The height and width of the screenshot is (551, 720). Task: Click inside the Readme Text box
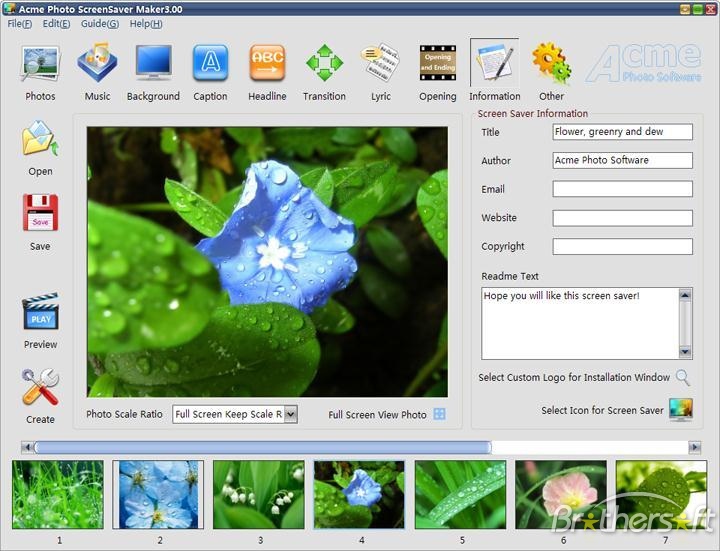[580, 324]
